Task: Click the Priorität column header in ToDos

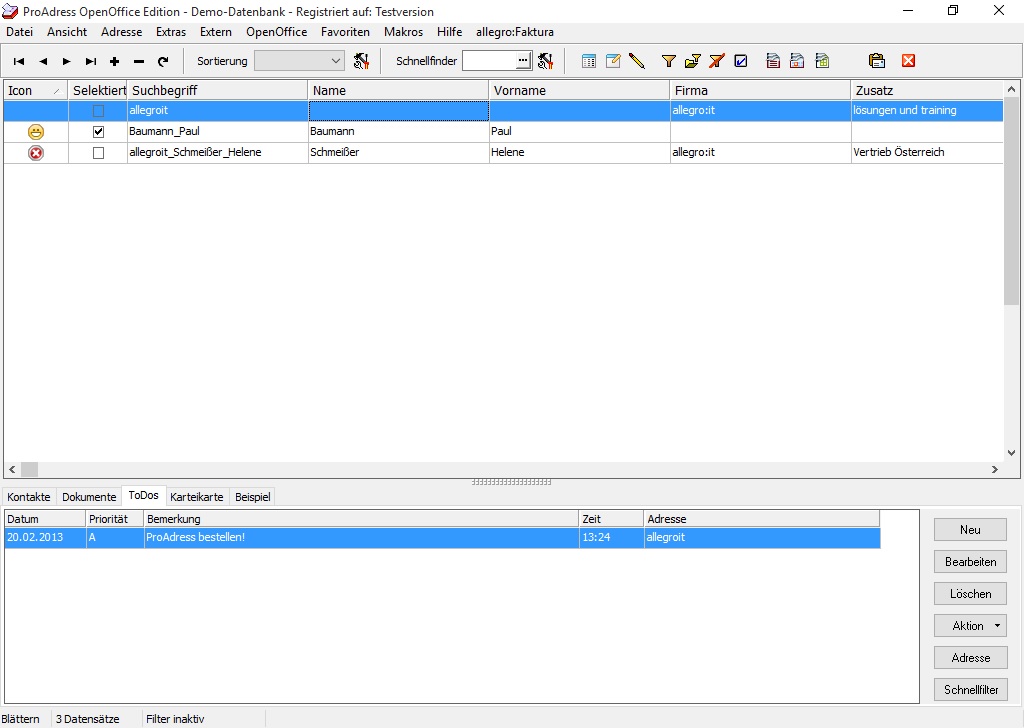Action: pyautogui.click(x=115, y=519)
